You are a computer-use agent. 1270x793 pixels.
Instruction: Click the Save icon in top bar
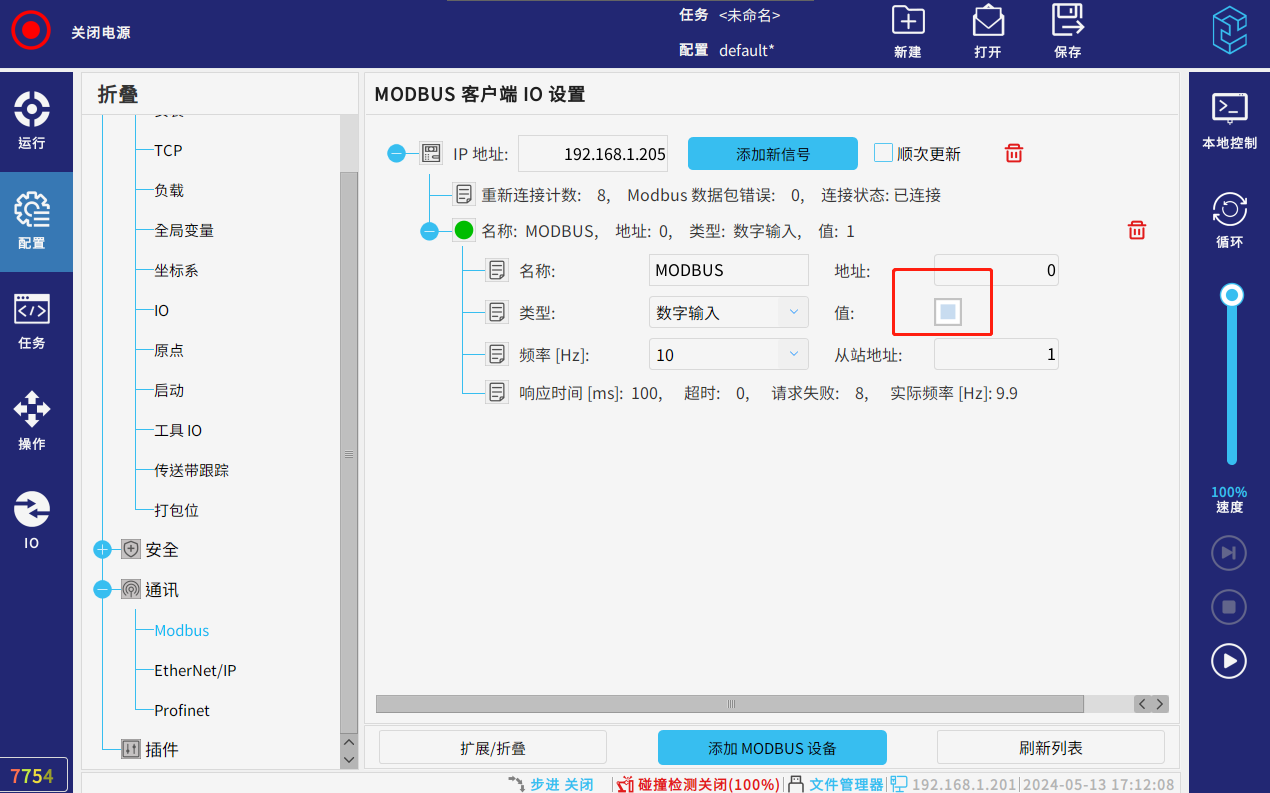click(1068, 21)
